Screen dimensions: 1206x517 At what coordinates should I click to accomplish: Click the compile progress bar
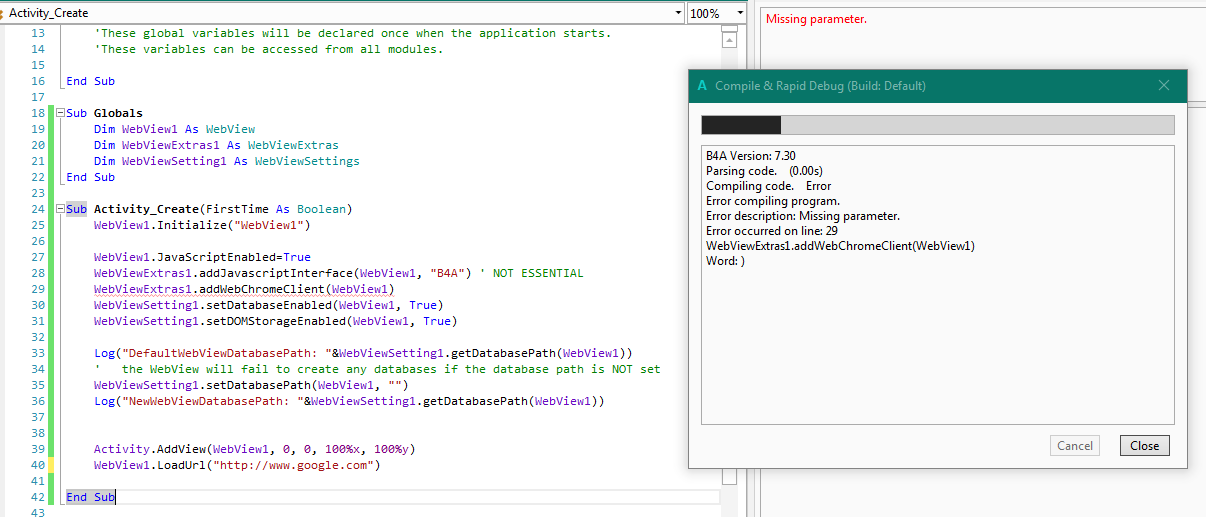pyautogui.click(x=937, y=125)
